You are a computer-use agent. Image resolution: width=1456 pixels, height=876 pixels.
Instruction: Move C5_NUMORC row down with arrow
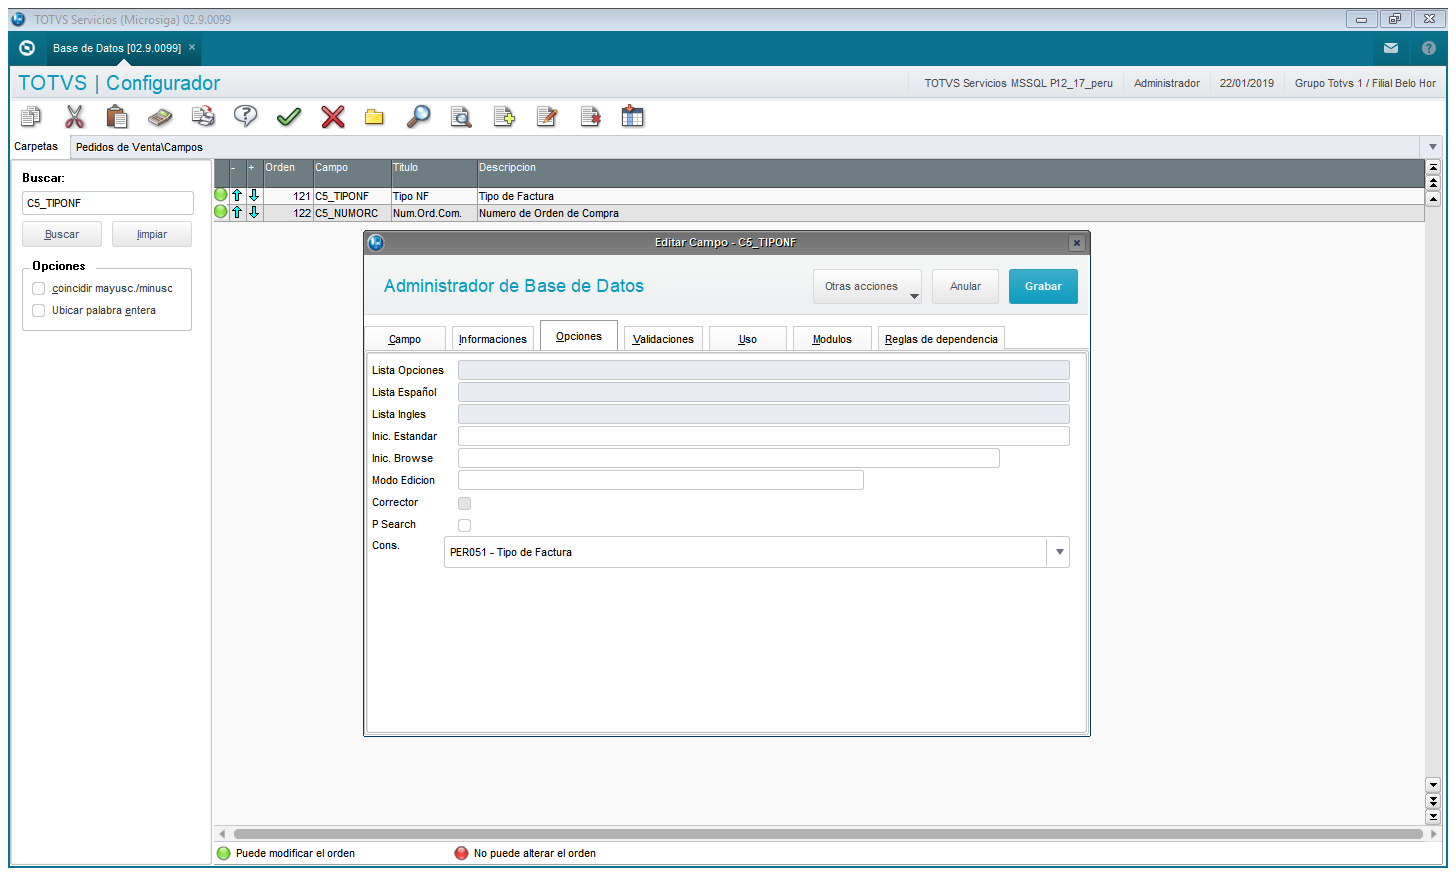[254, 213]
